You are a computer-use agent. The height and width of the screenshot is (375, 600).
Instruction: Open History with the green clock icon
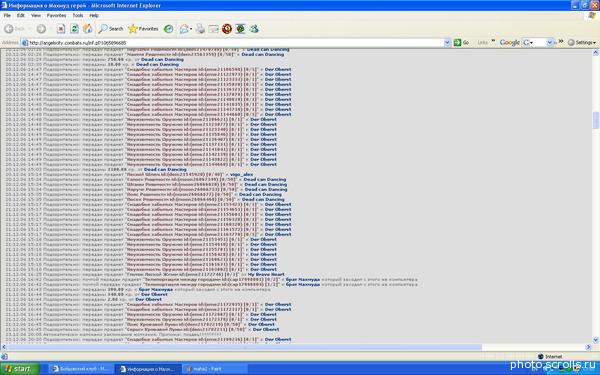[x=168, y=29]
